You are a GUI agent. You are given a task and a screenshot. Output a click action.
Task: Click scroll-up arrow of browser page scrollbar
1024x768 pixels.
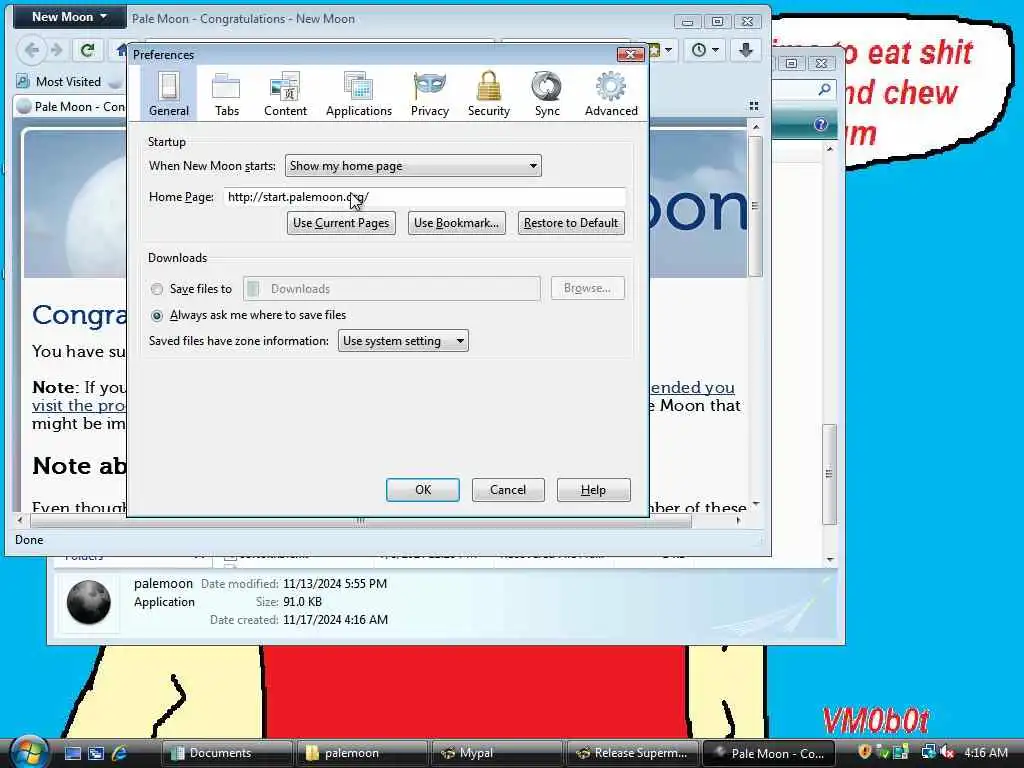(755, 127)
